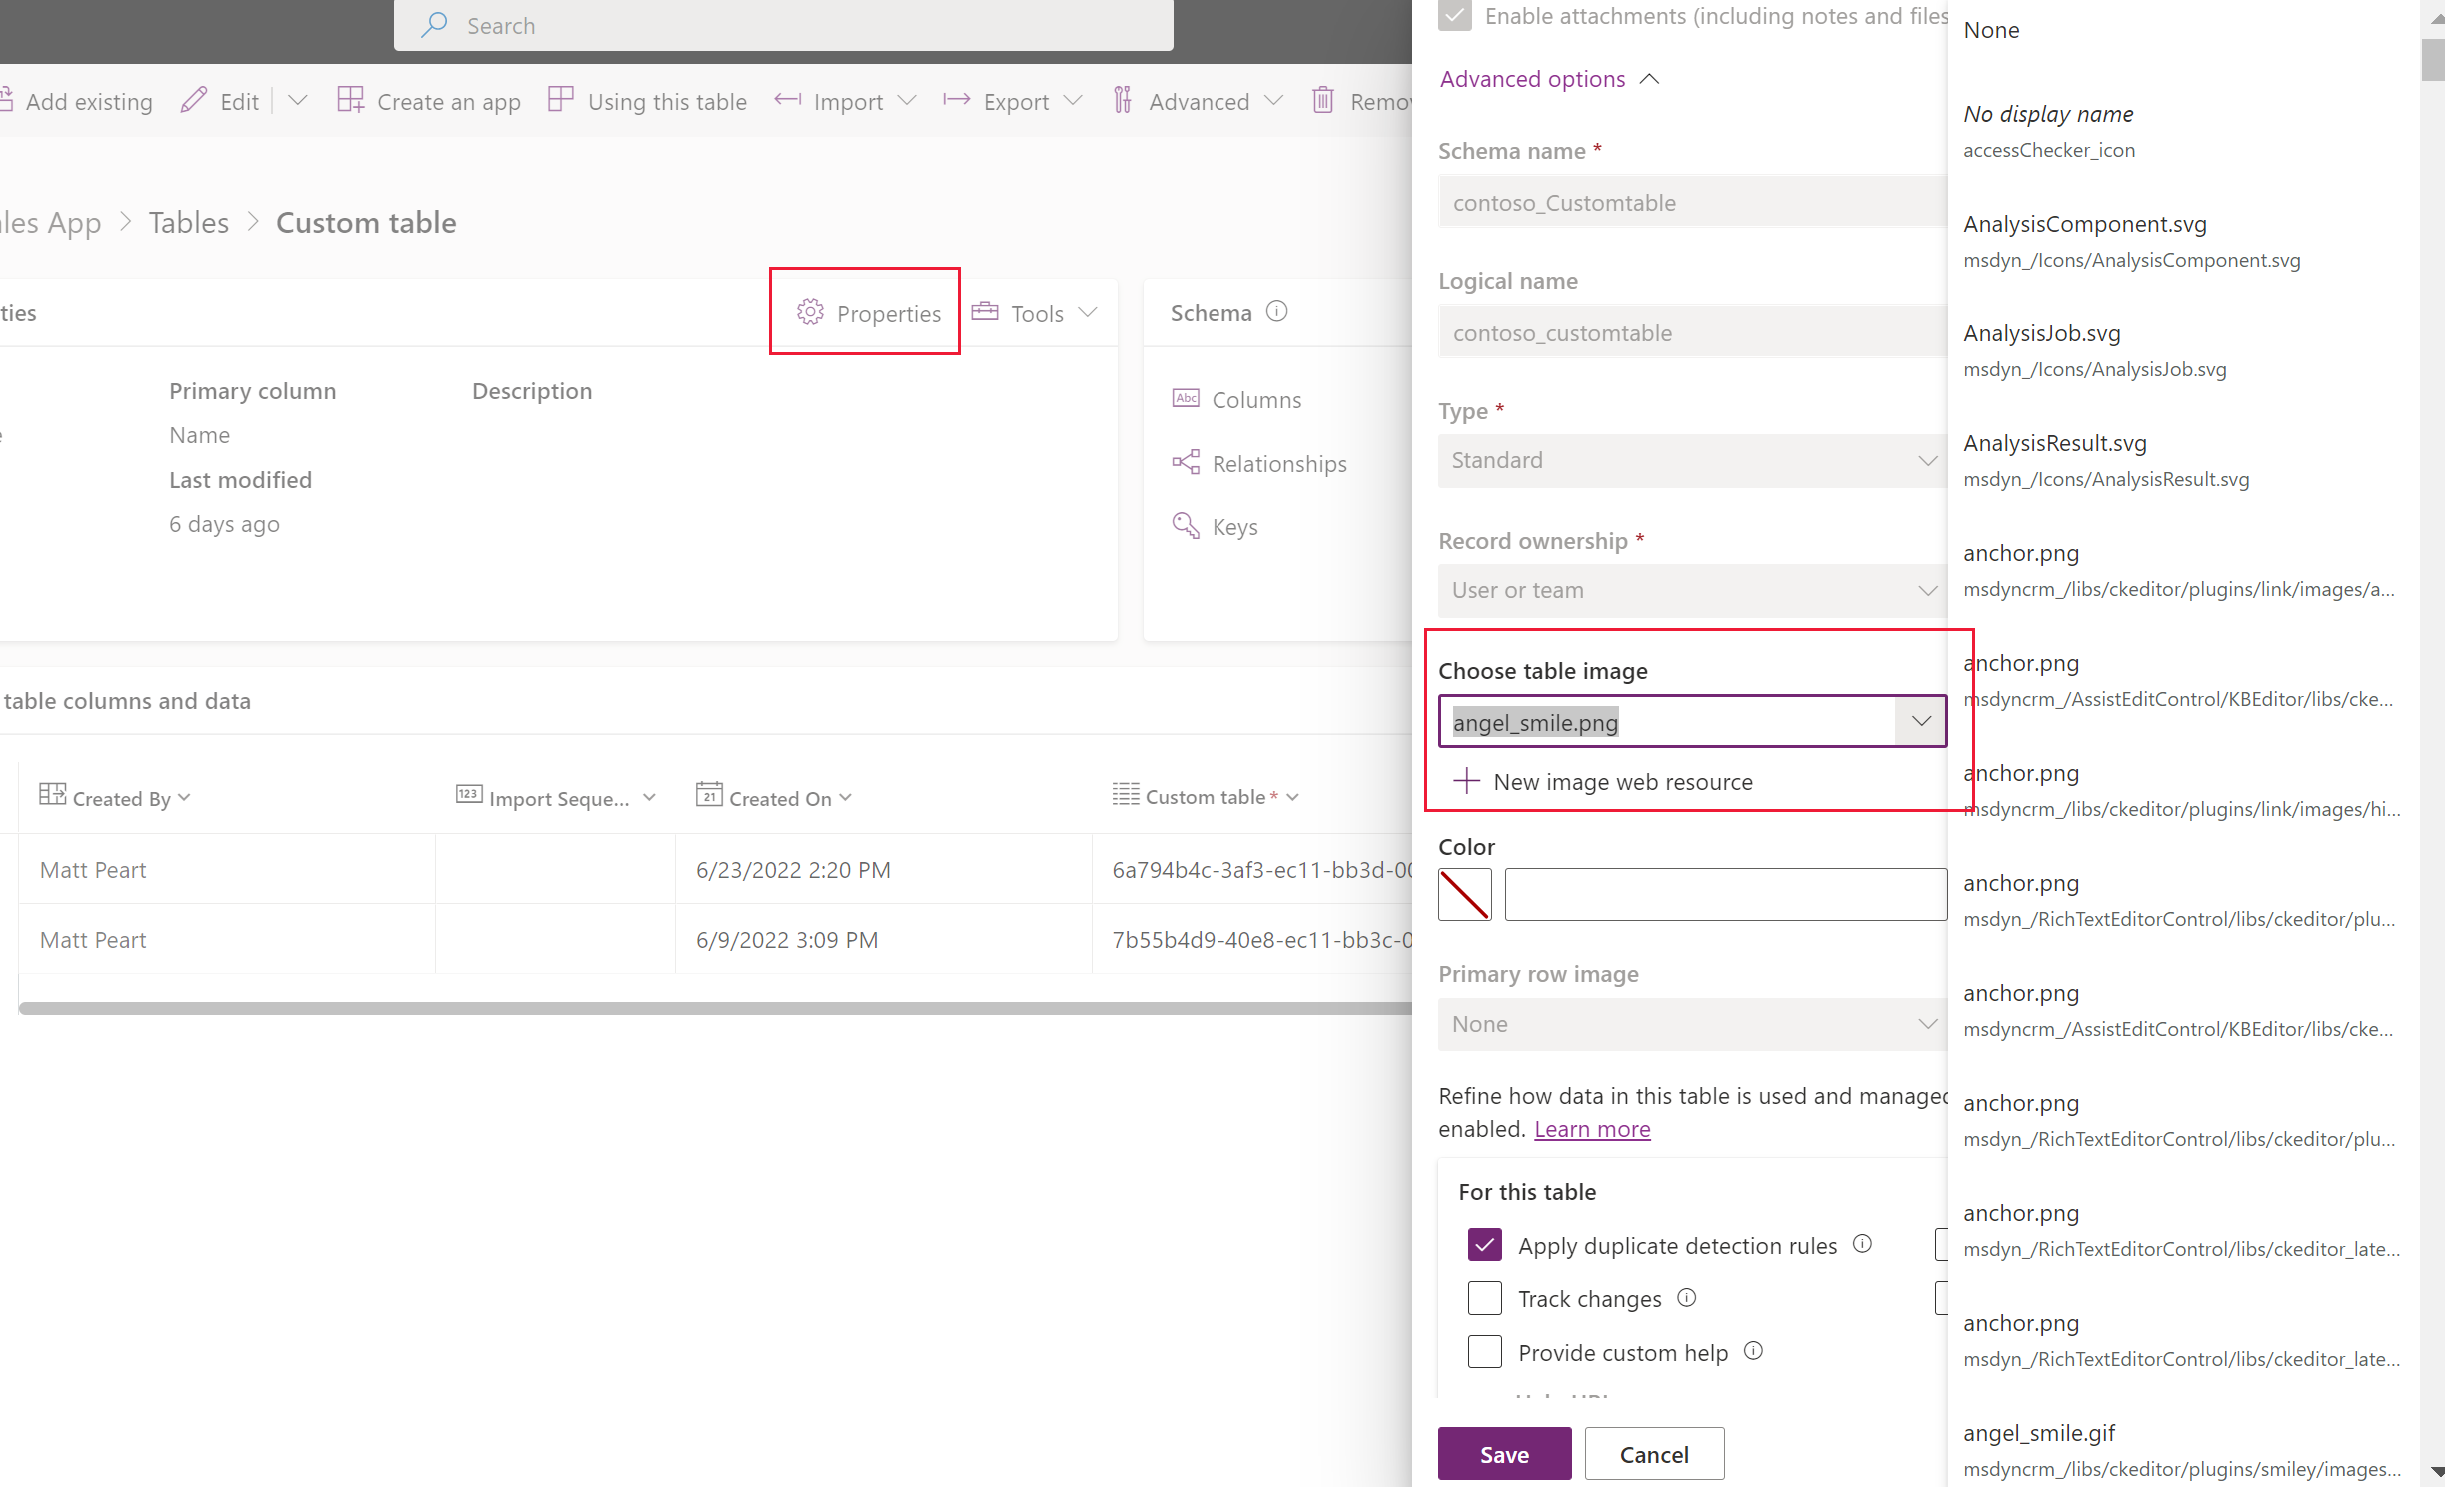Click the Keys schema icon

1186,526
